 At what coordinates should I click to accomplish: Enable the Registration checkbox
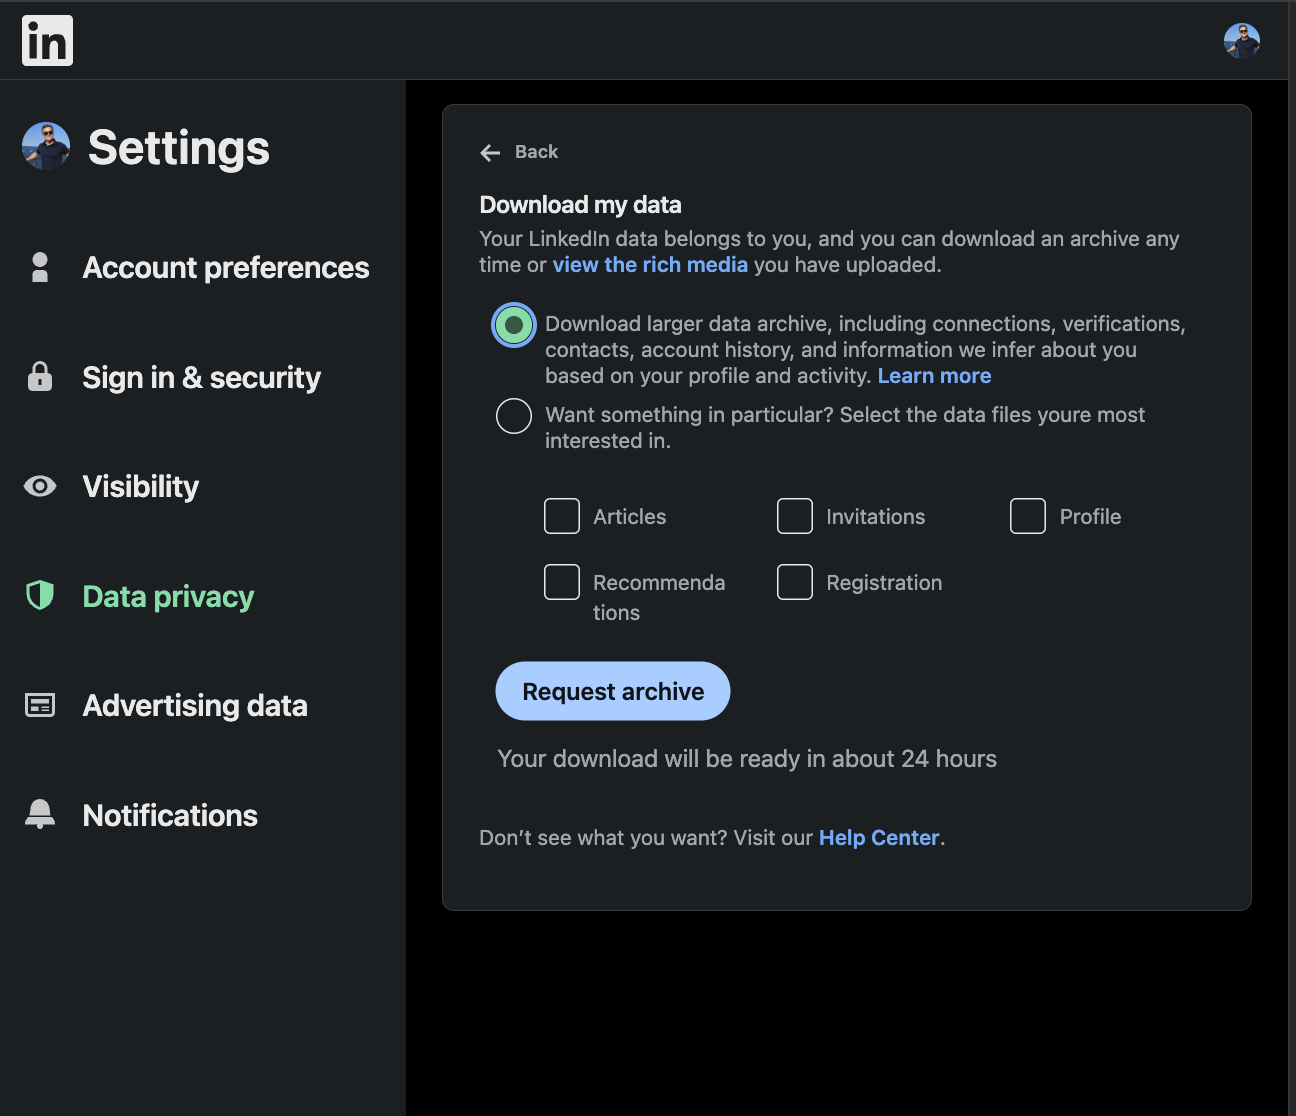[x=795, y=581]
